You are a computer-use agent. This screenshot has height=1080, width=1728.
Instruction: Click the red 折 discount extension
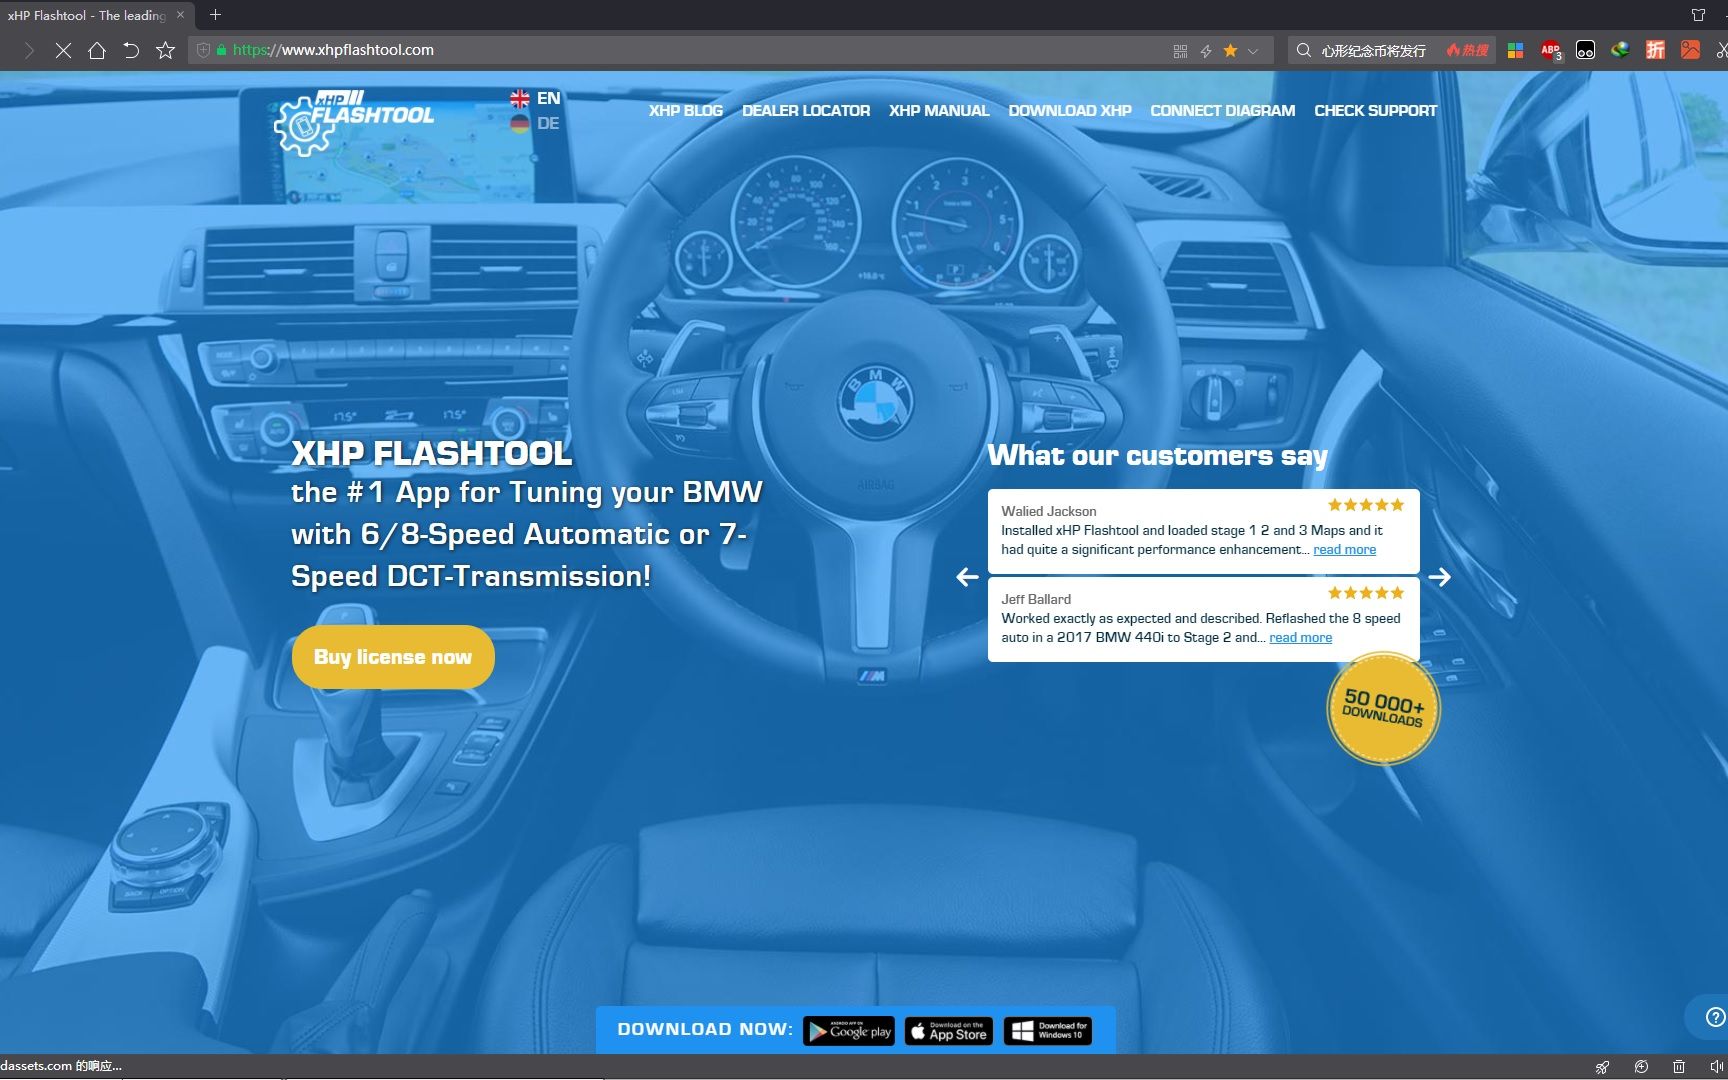tap(1655, 50)
